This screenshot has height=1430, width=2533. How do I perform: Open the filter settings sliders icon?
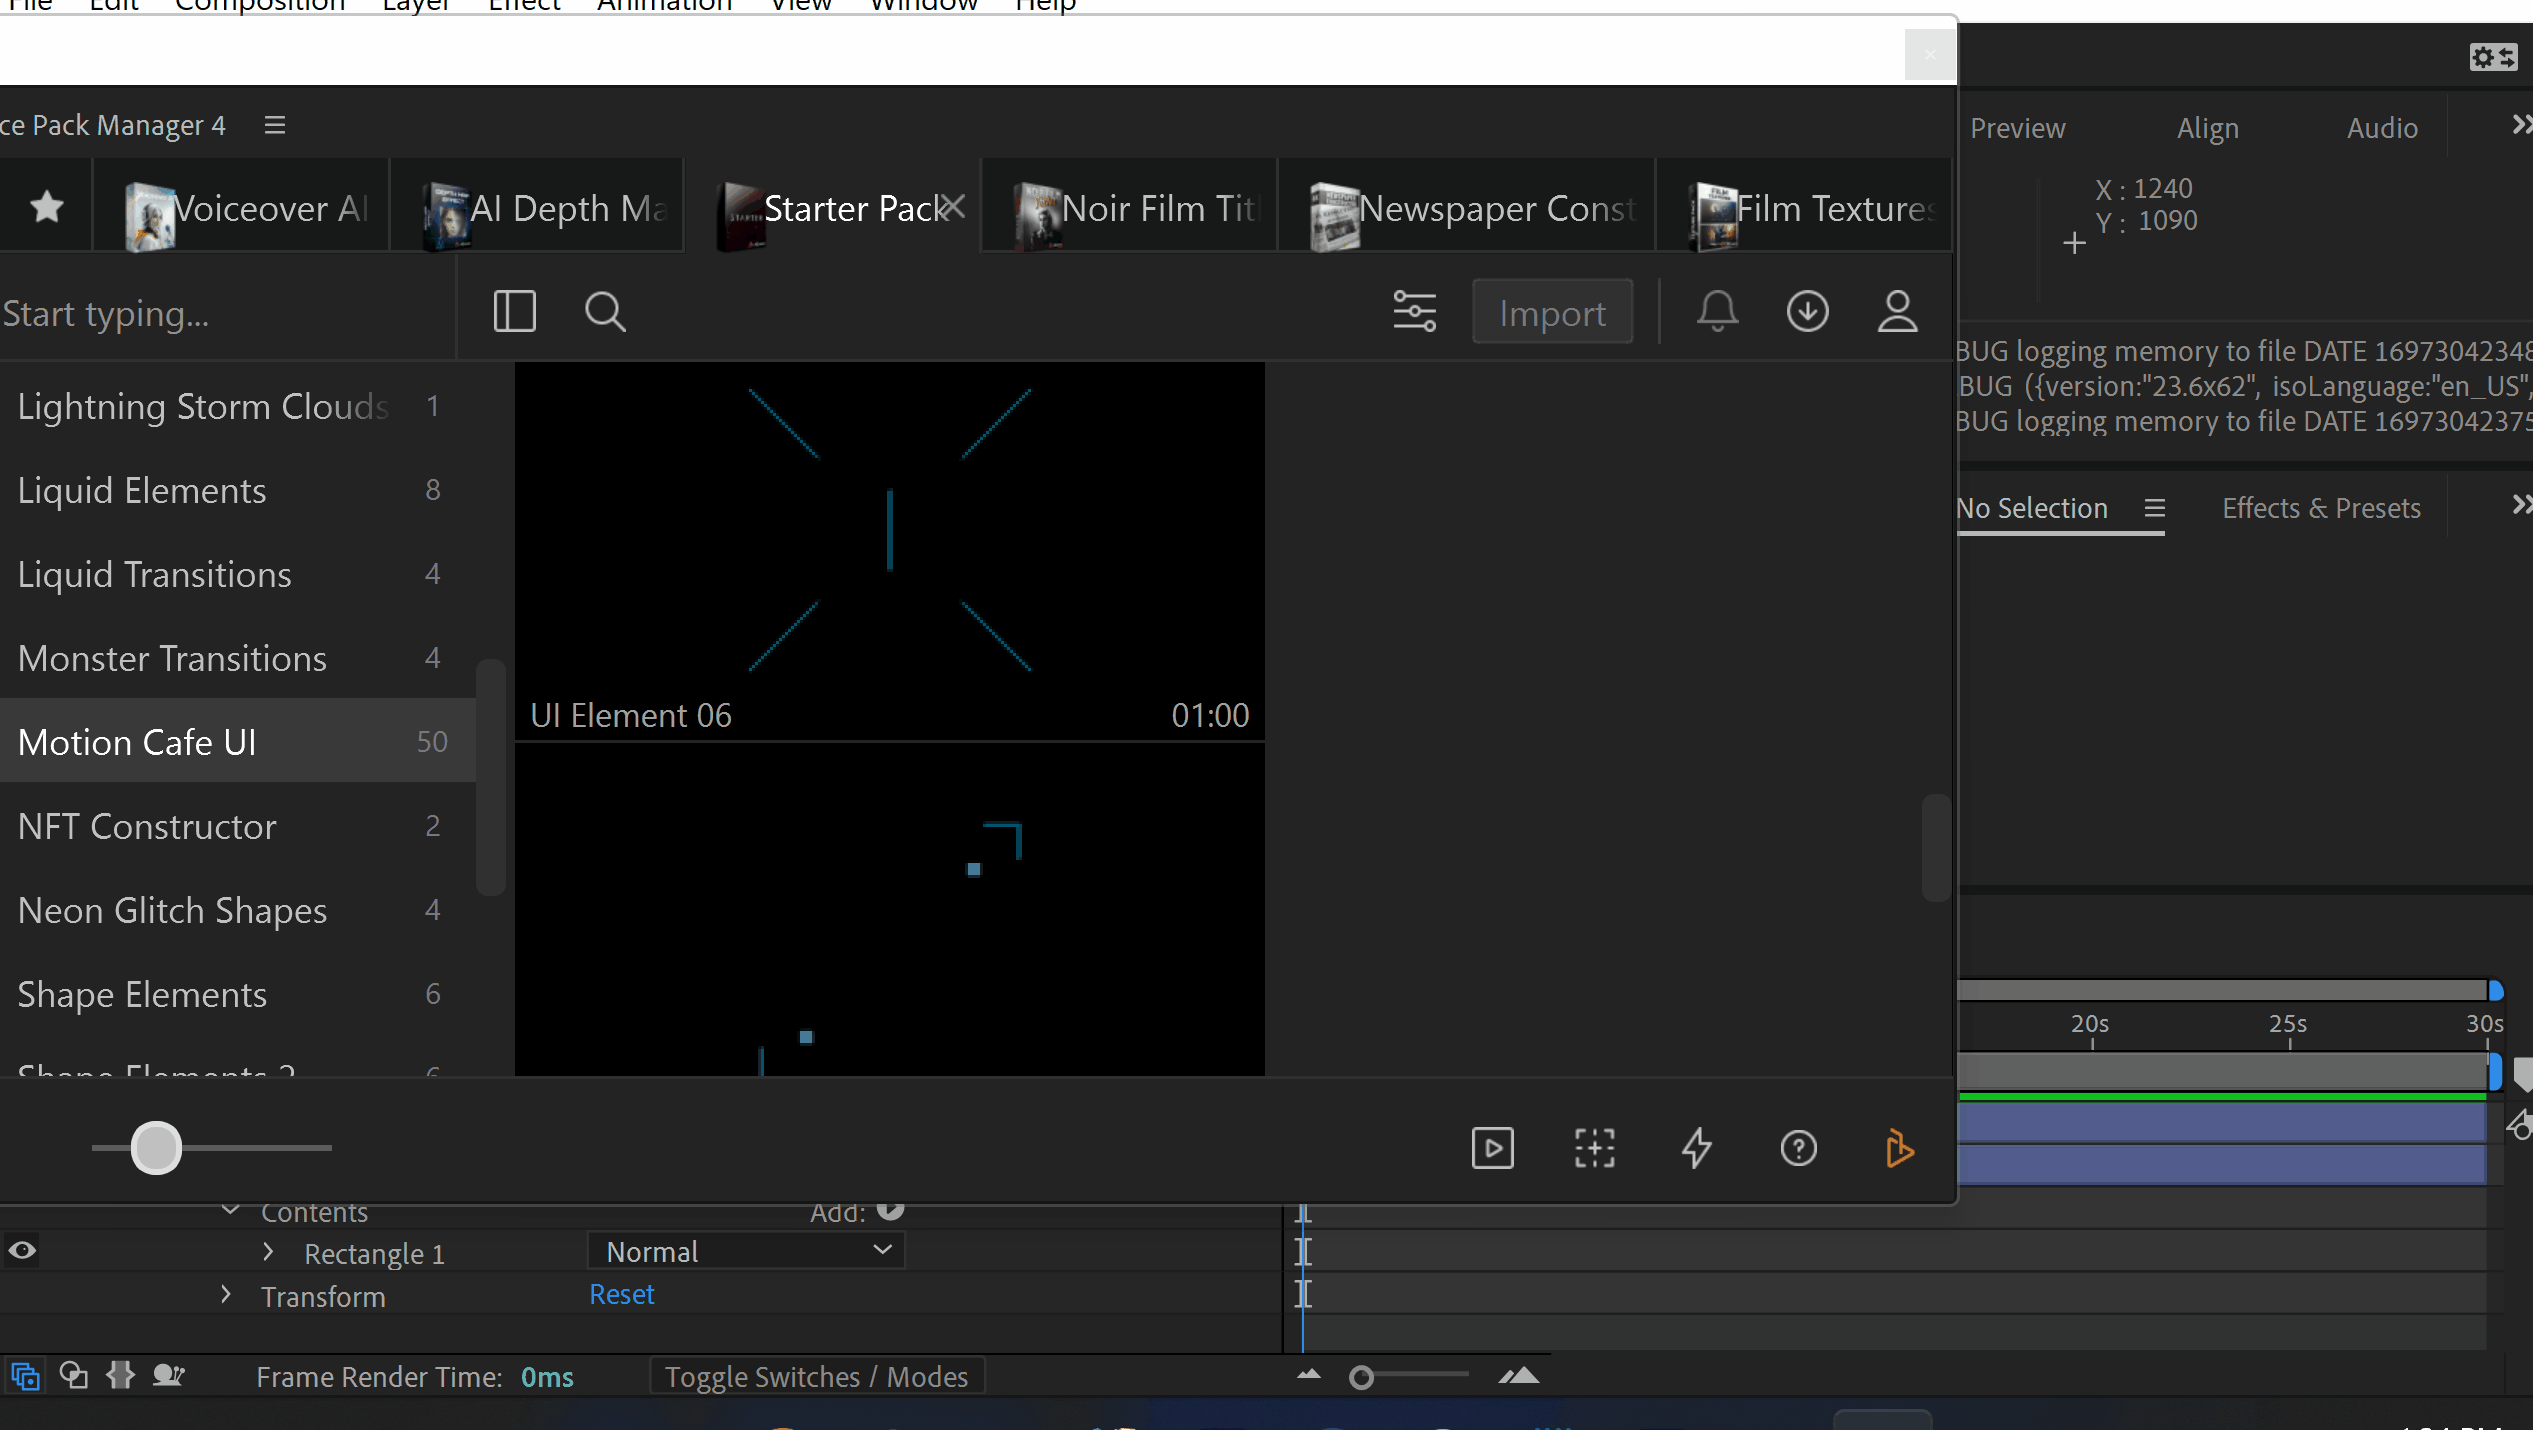pyautogui.click(x=1414, y=312)
